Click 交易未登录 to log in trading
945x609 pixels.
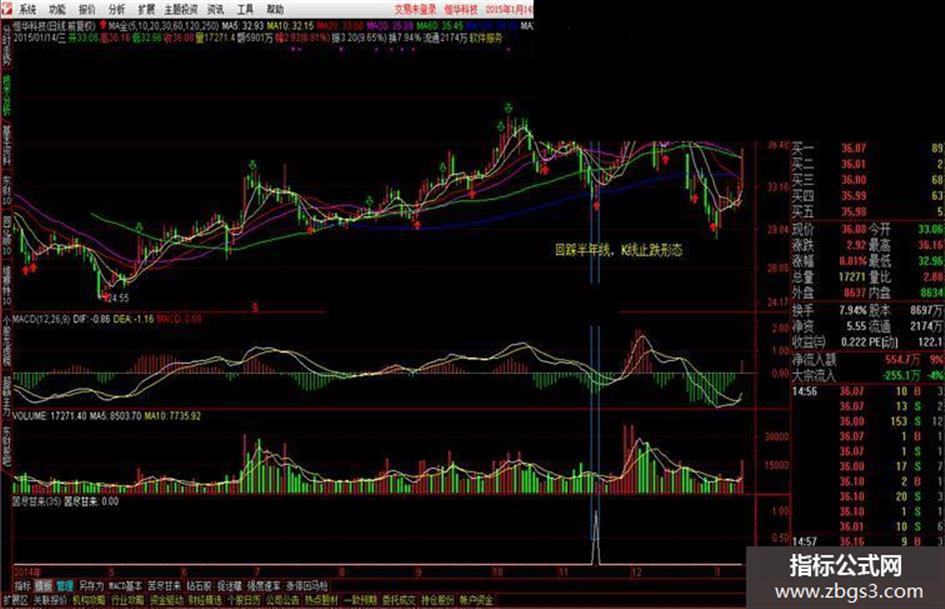point(416,9)
